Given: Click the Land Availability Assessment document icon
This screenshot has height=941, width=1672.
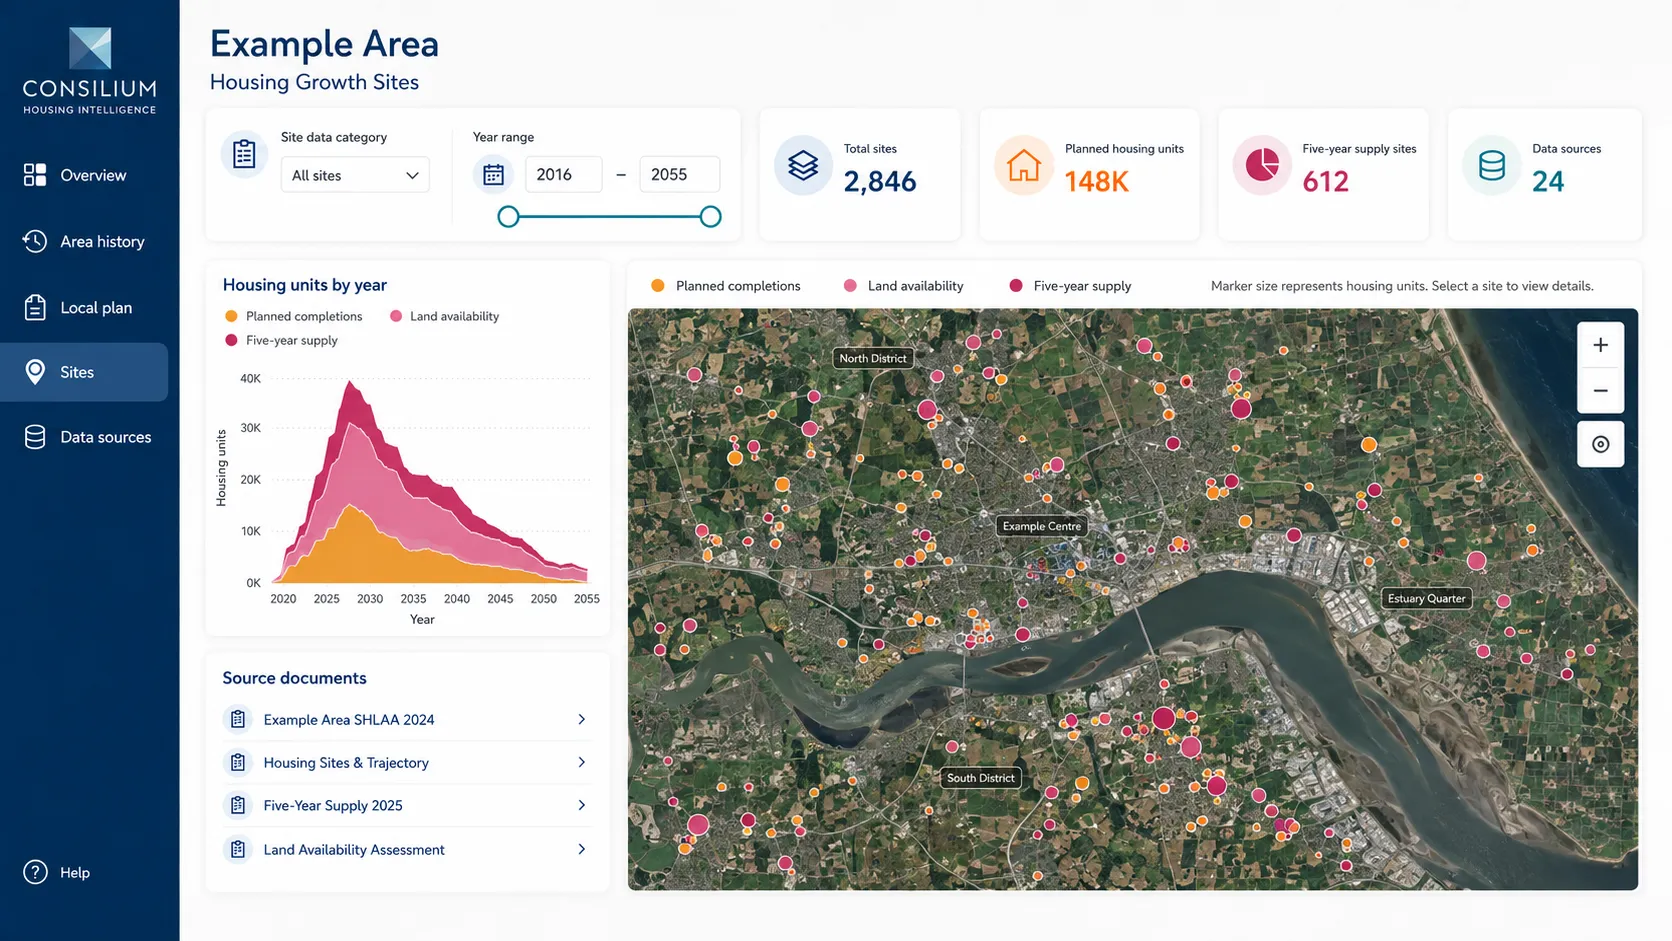Looking at the screenshot, I should 238,849.
